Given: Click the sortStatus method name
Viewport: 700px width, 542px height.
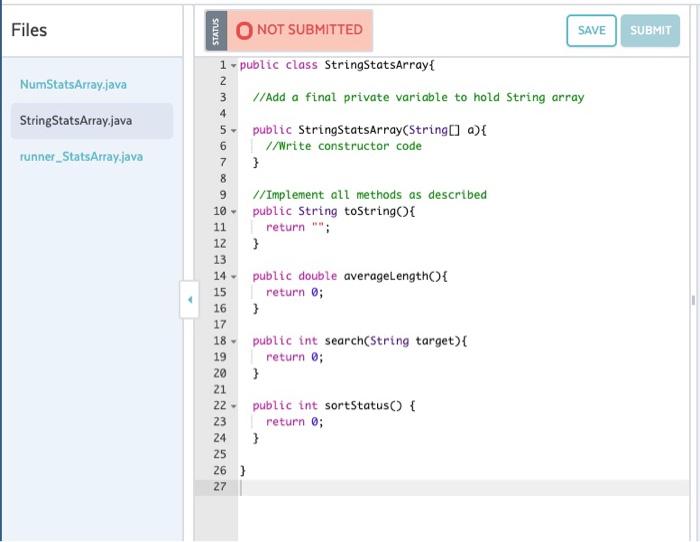Looking at the screenshot, I should click(357, 405).
